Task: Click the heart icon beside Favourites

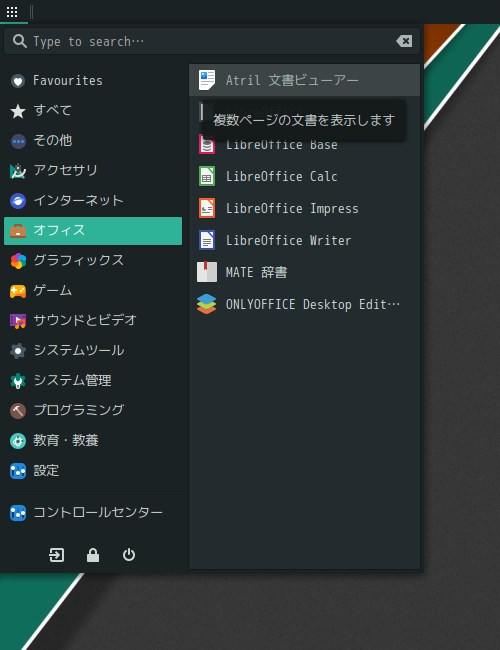Action: (x=18, y=81)
